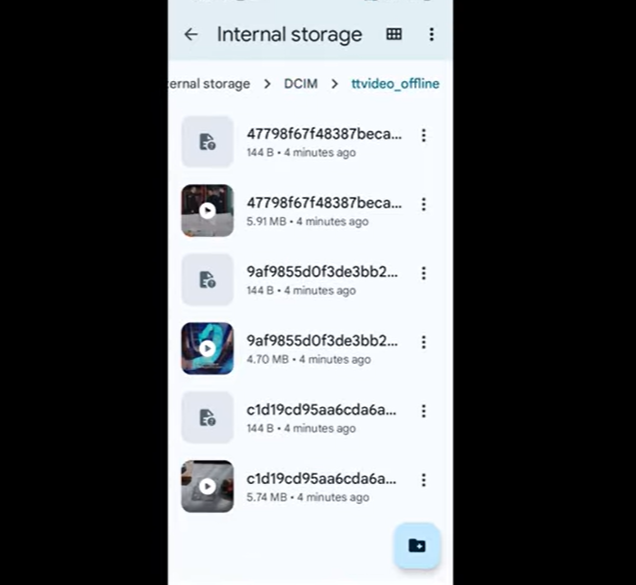Play the 4.70 MB video thumbnail

(207, 348)
